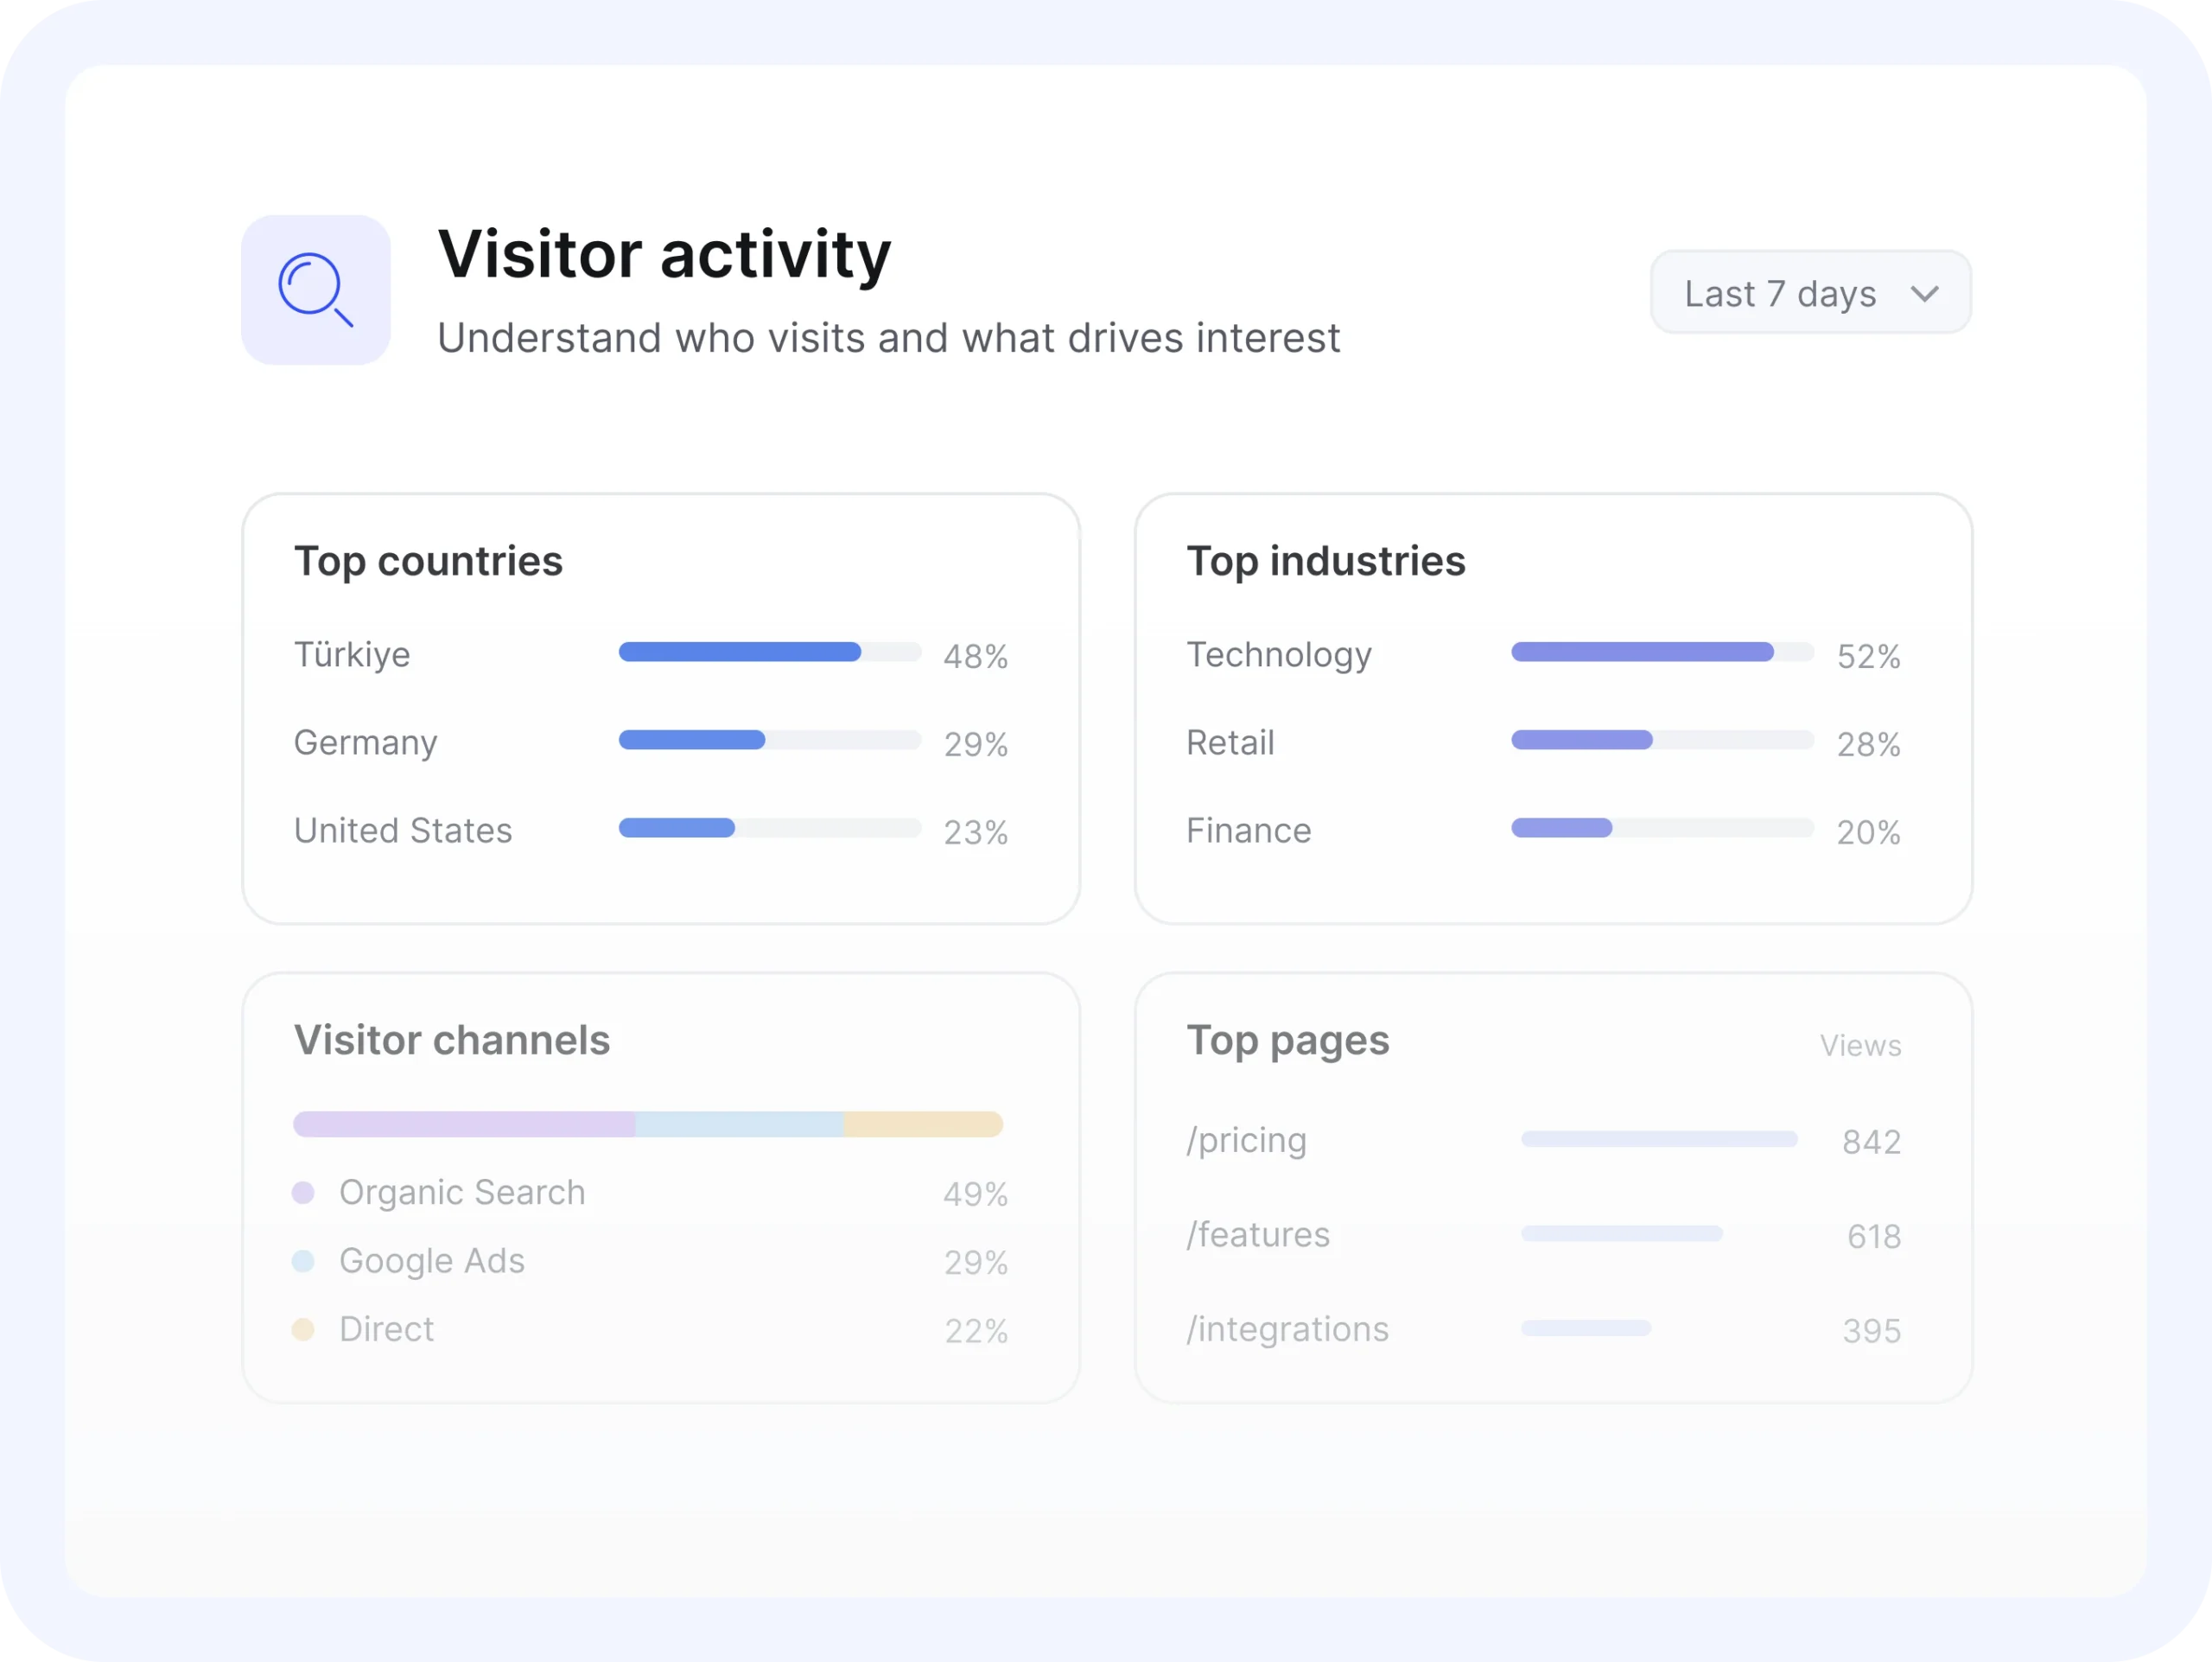Click the /integrations views bar
This screenshot has height=1662, width=2212.
click(x=1586, y=1328)
